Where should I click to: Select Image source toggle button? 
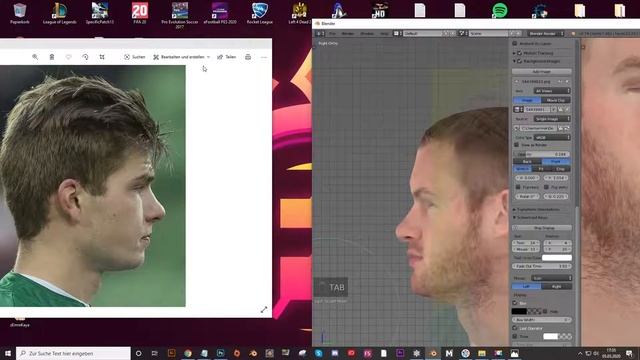527,100
